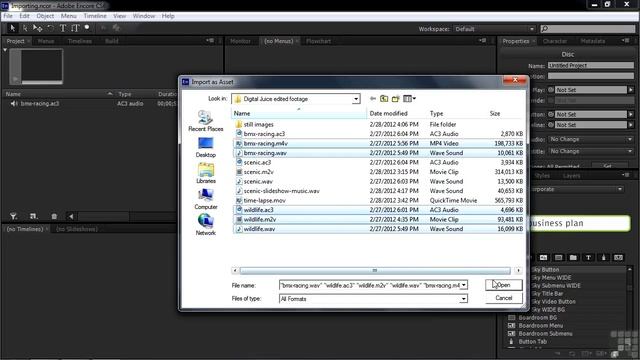Open the Object menu
Image resolution: width=640 pixels, height=360 pixels.
(x=45, y=16)
